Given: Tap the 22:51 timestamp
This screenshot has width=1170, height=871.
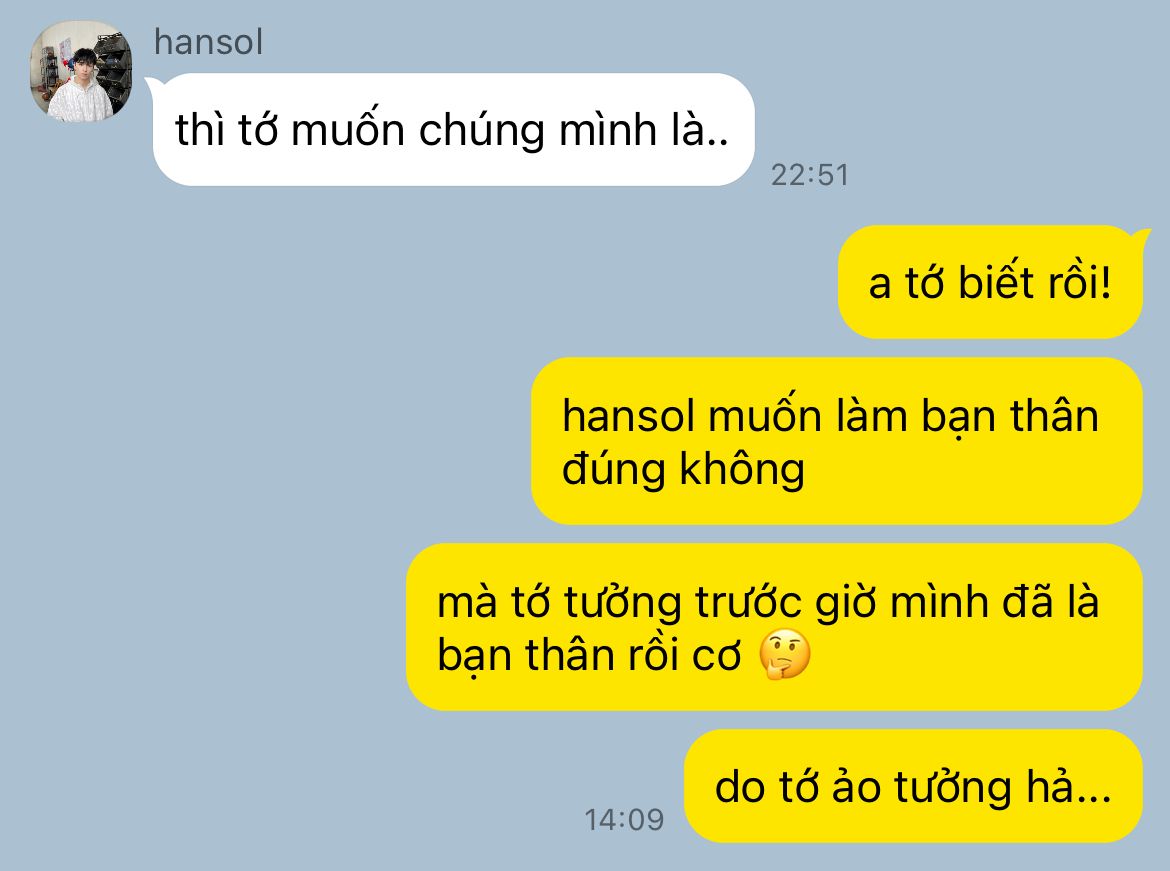Looking at the screenshot, I should pyautogui.click(x=810, y=175).
